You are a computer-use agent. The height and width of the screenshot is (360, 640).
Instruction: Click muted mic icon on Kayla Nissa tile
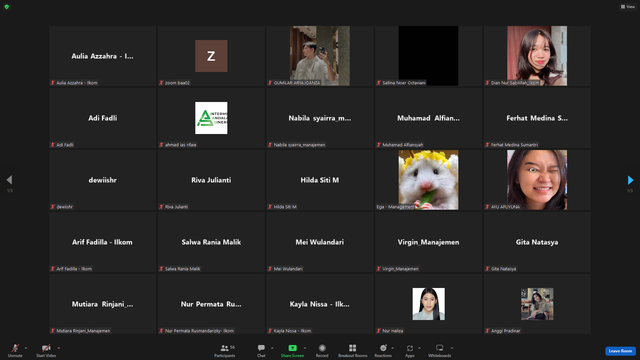pos(270,331)
